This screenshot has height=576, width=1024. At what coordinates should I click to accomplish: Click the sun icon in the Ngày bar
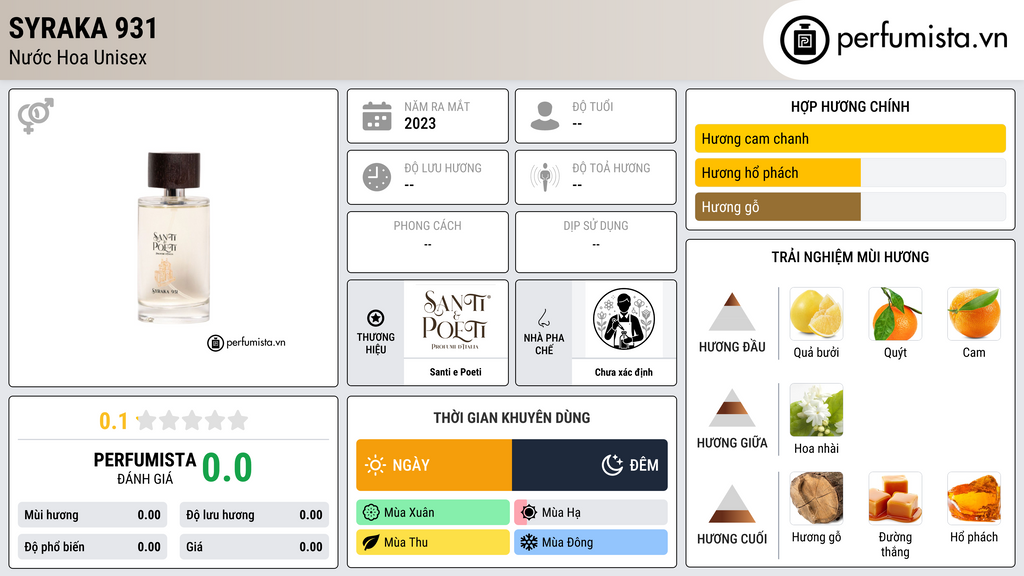click(x=375, y=465)
